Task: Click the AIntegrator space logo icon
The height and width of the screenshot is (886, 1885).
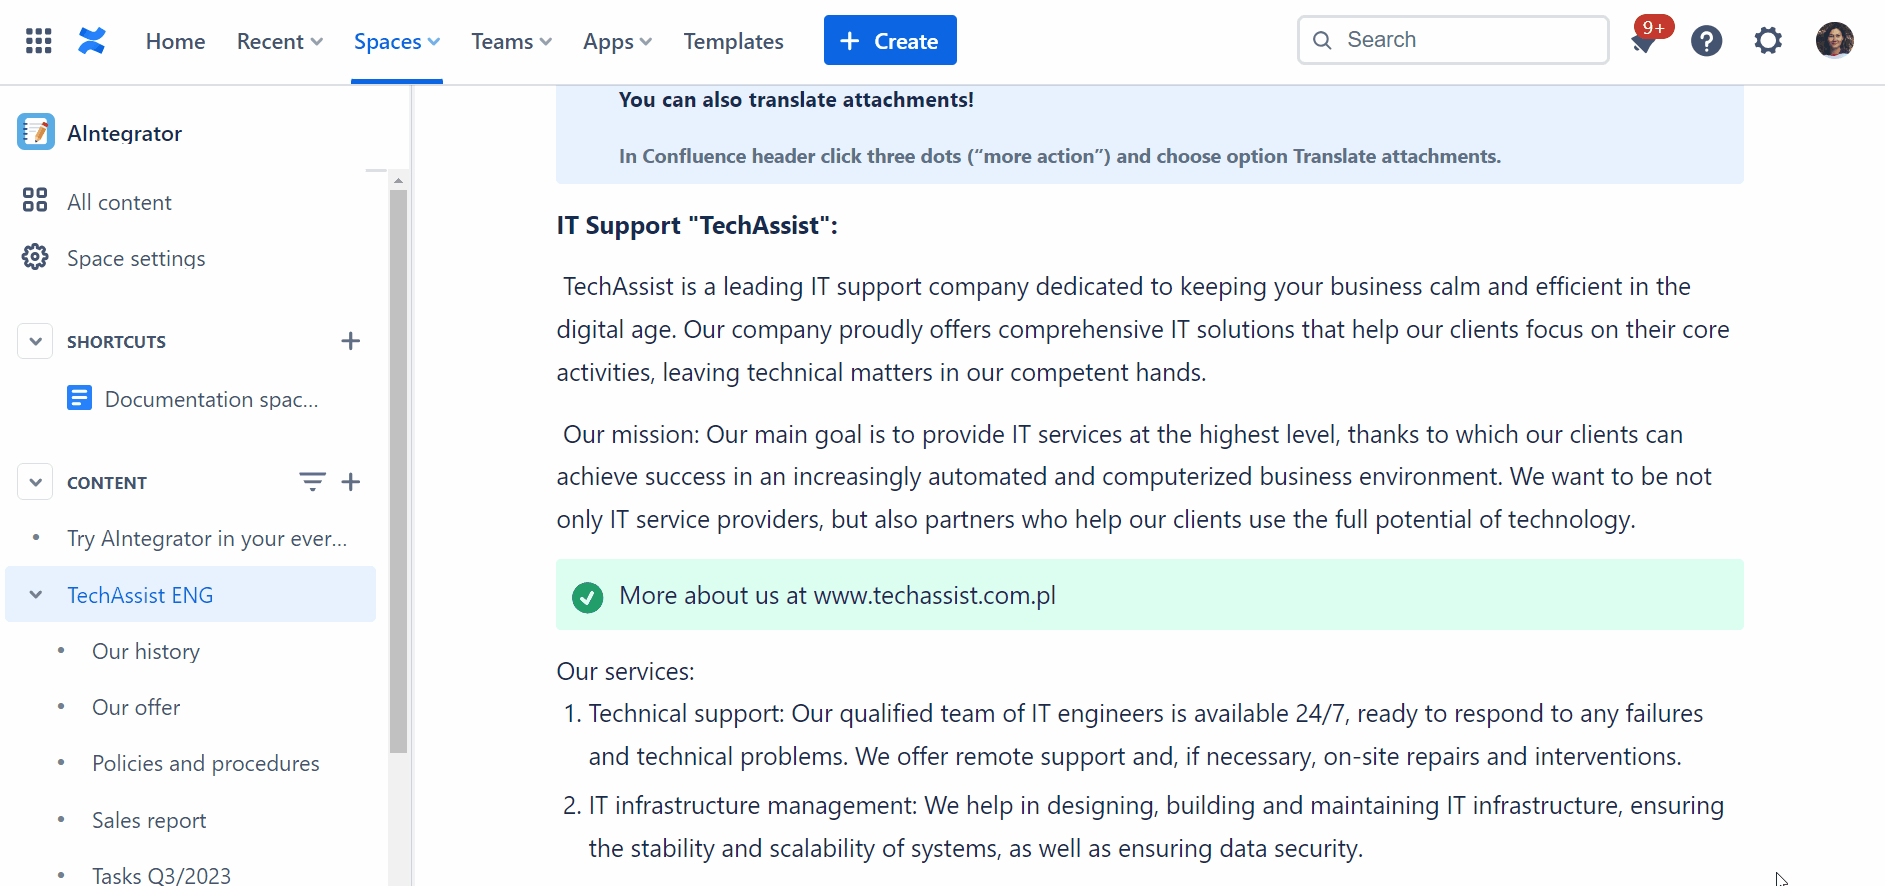Action: (x=36, y=132)
